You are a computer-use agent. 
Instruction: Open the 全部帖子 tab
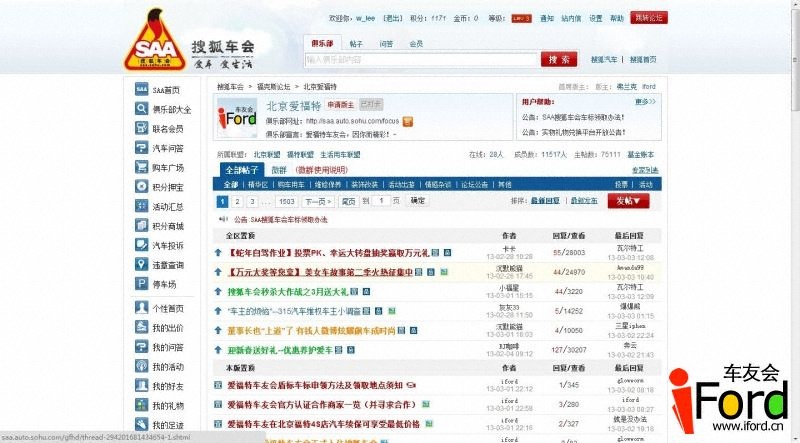click(x=242, y=170)
